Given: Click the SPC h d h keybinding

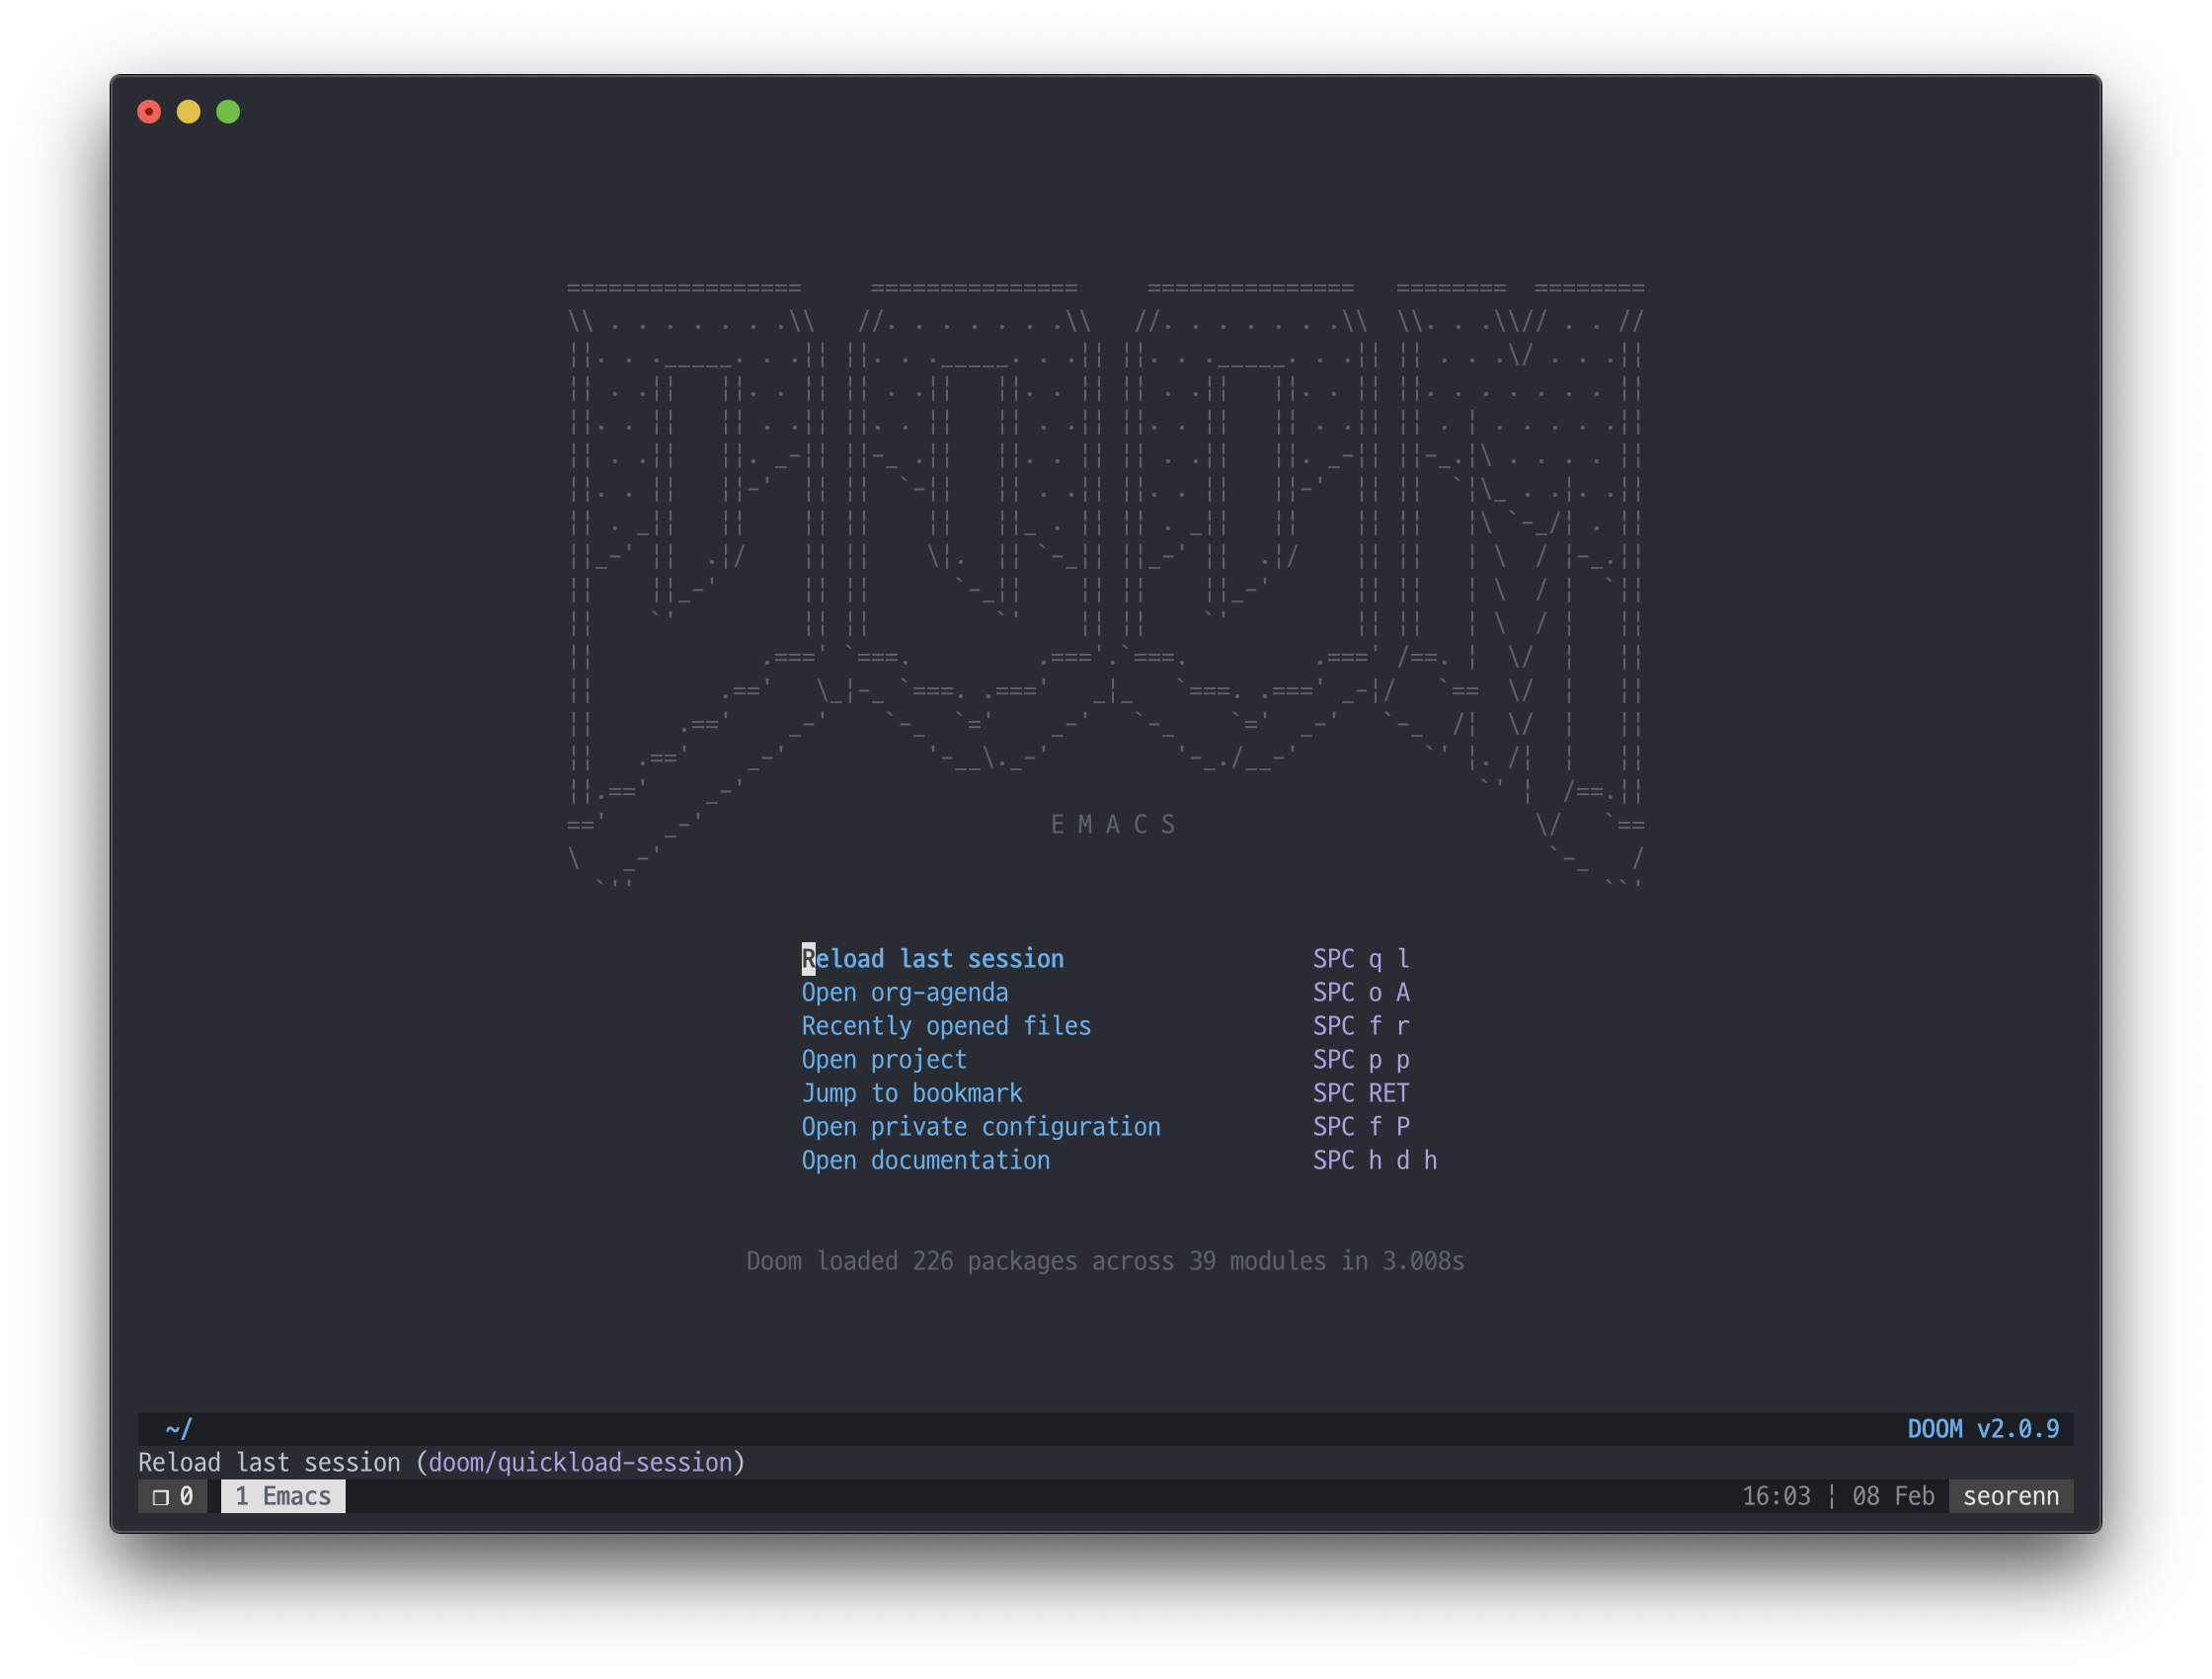Looking at the screenshot, I should point(1374,1160).
